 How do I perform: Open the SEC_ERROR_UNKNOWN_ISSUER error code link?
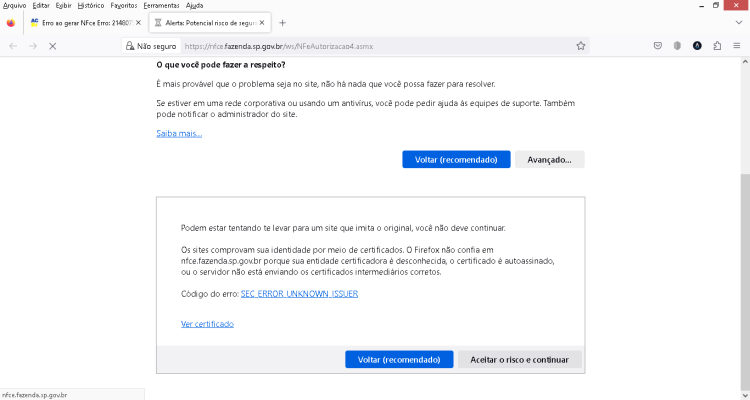(299, 294)
